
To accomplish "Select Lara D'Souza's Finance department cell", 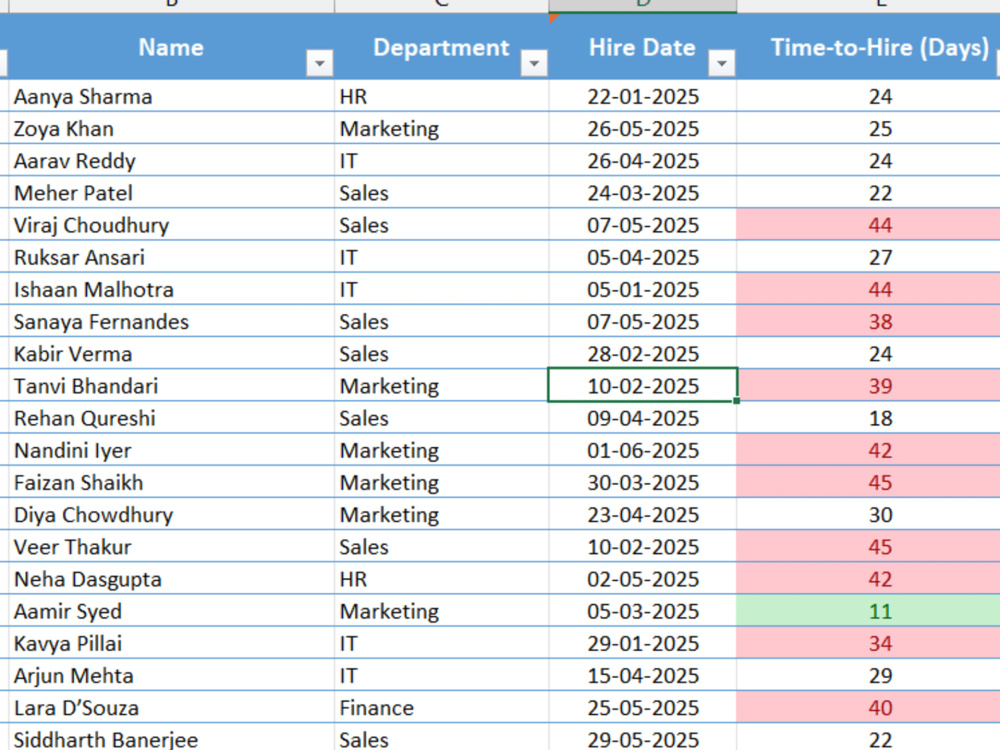I will click(441, 707).
